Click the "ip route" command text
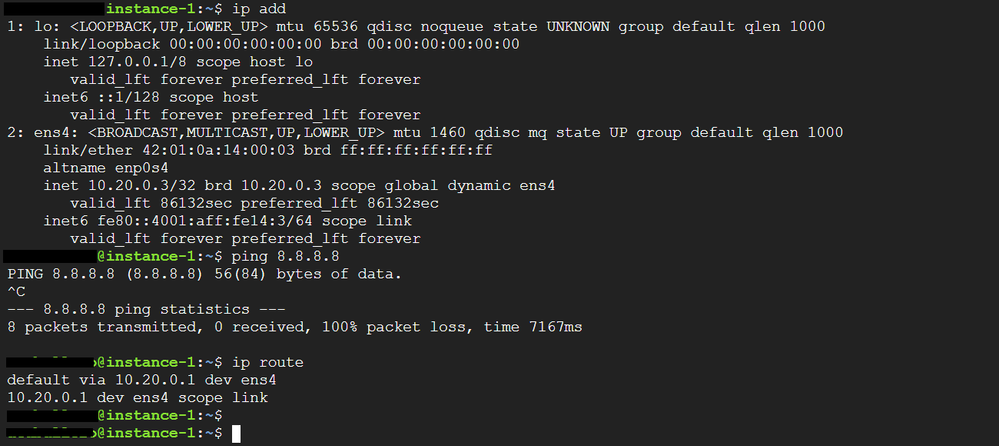Image resolution: width=999 pixels, height=446 pixels. (x=266, y=361)
